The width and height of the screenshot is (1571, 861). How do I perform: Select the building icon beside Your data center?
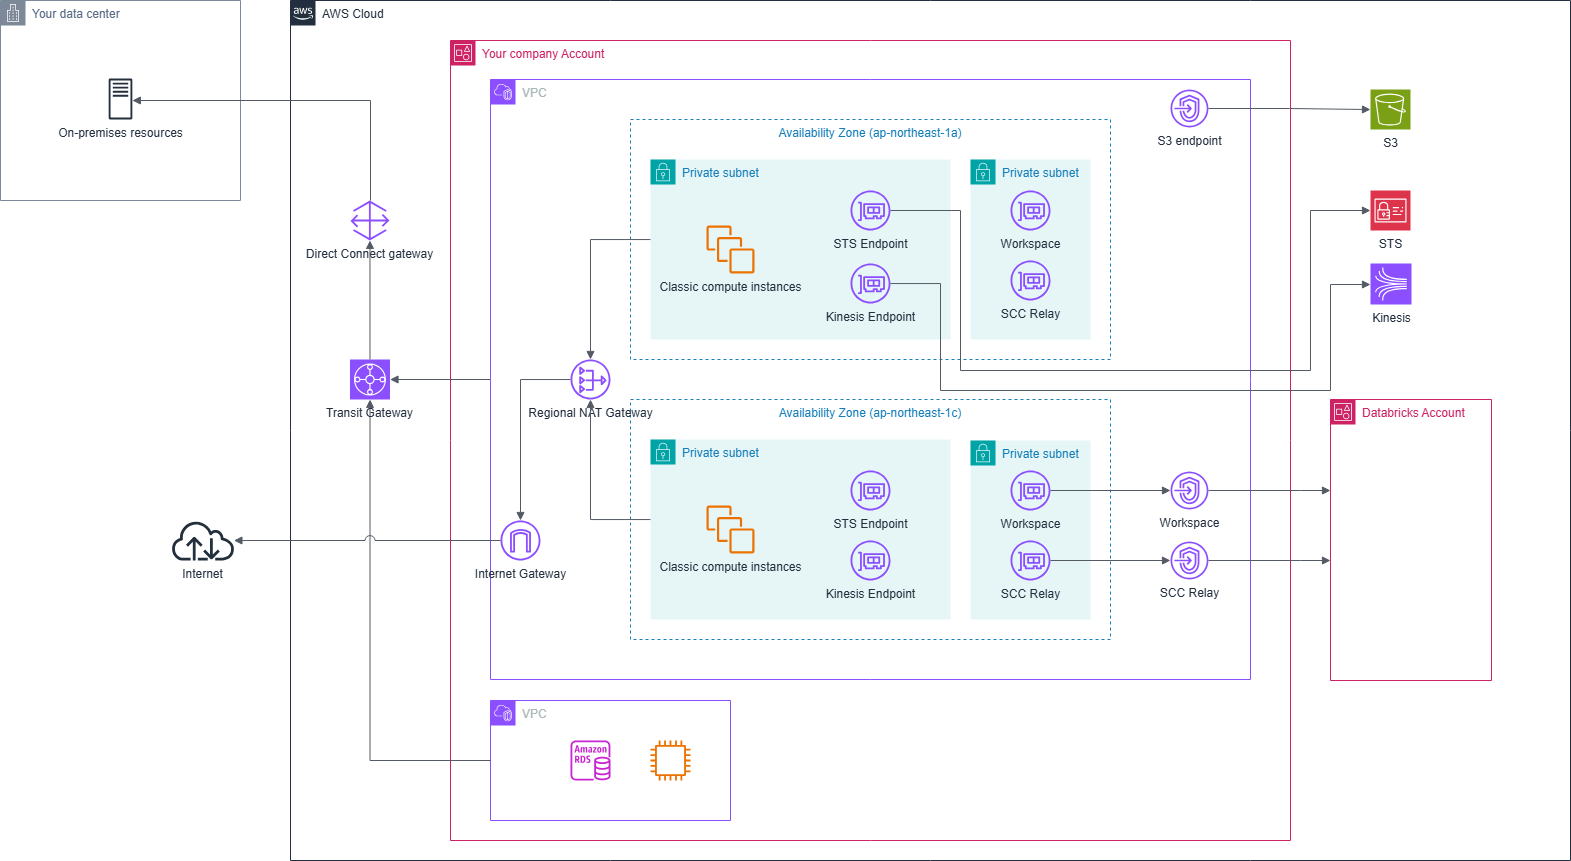point(13,13)
